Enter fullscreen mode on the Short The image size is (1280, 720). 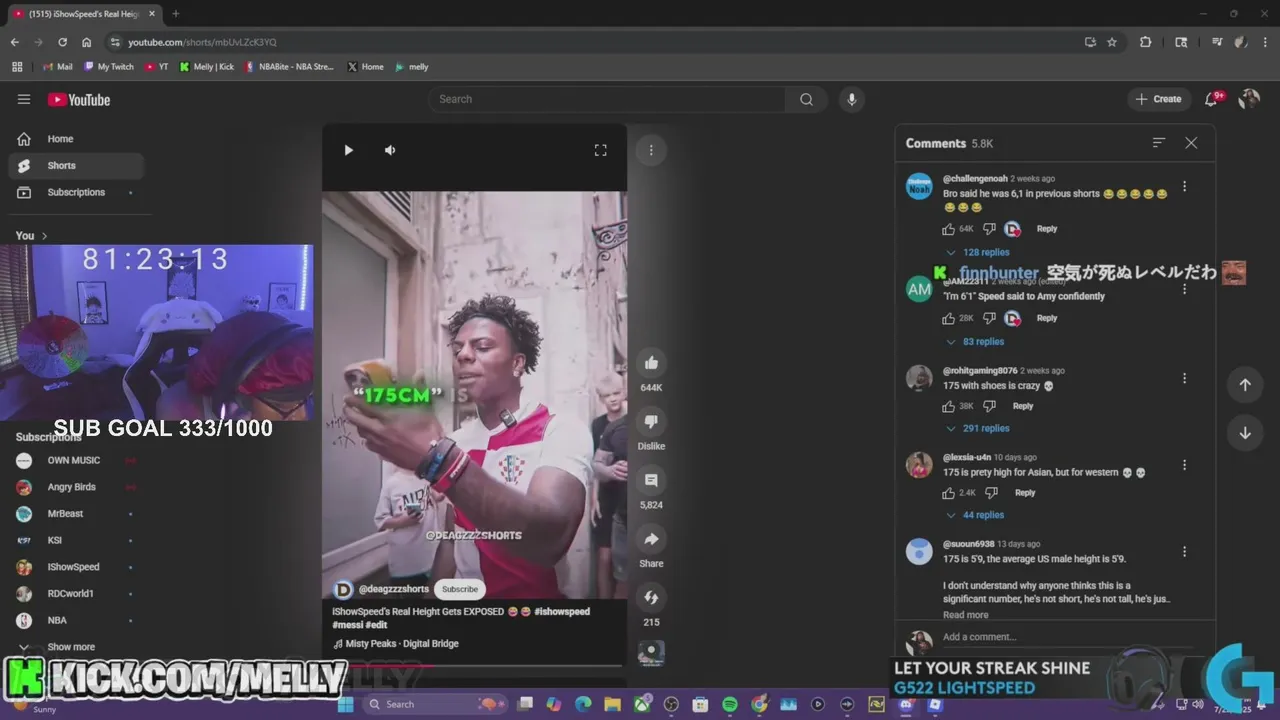[x=600, y=150]
